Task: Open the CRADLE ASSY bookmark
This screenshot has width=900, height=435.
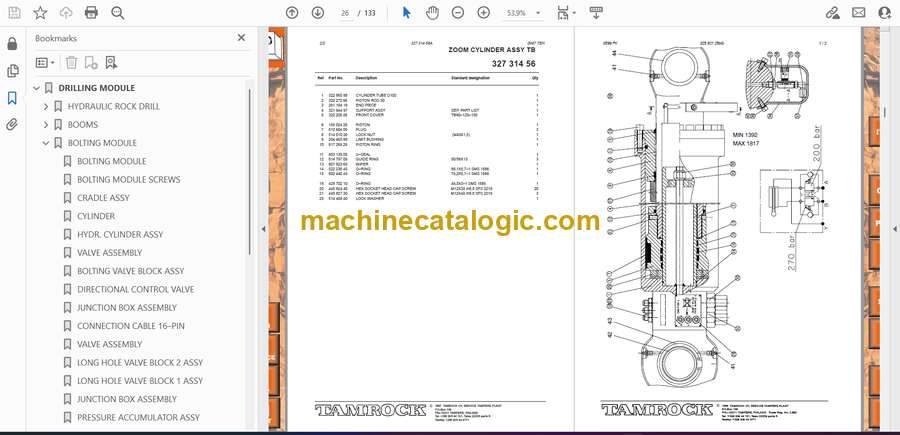Action: pos(103,198)
